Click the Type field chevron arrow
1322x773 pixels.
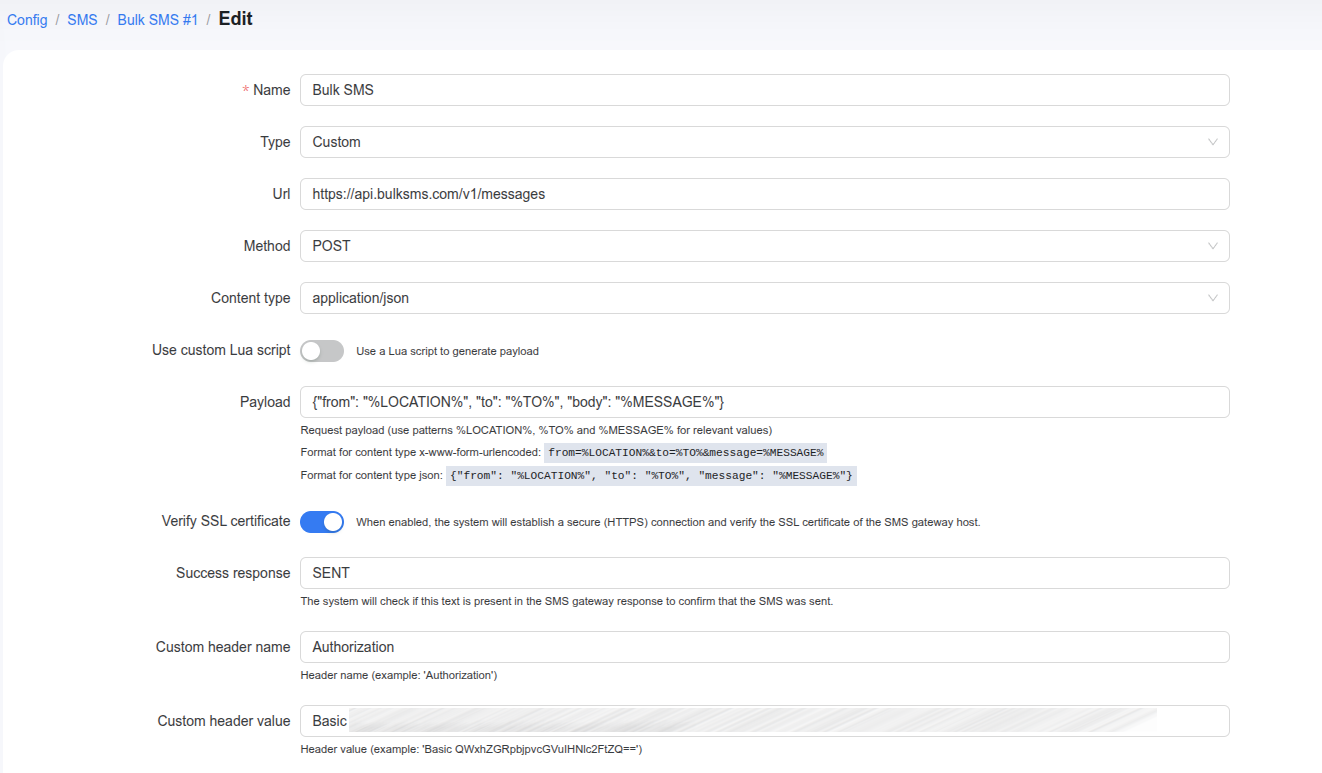coord(1212,142)
